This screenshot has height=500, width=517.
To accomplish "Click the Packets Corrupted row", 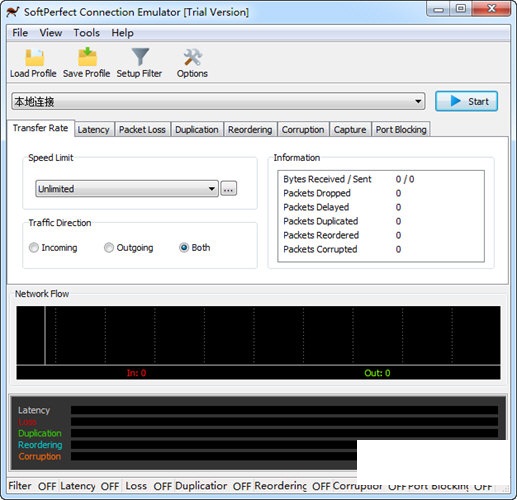I will coord(342,249).
